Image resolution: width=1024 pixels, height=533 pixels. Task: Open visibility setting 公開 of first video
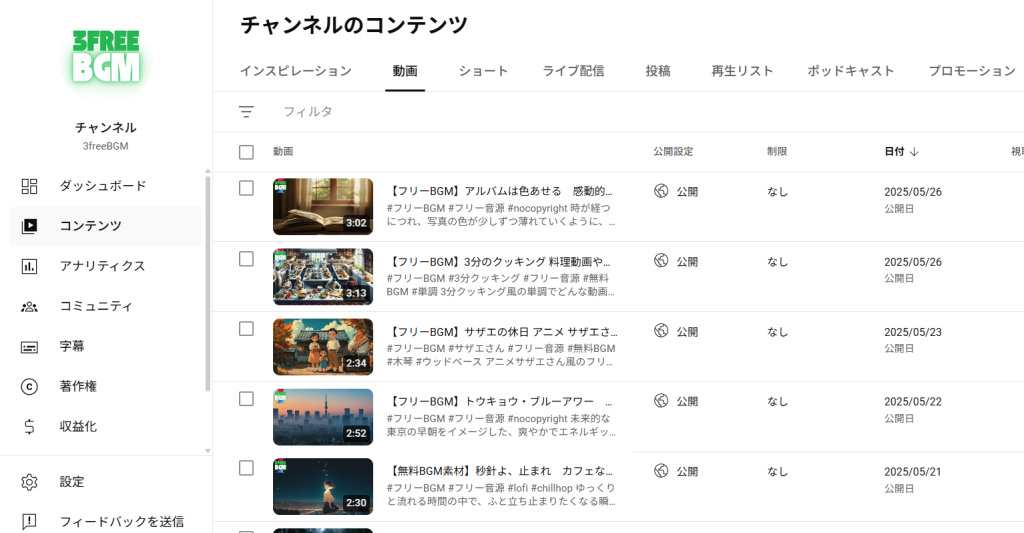(x=677, y=191)
